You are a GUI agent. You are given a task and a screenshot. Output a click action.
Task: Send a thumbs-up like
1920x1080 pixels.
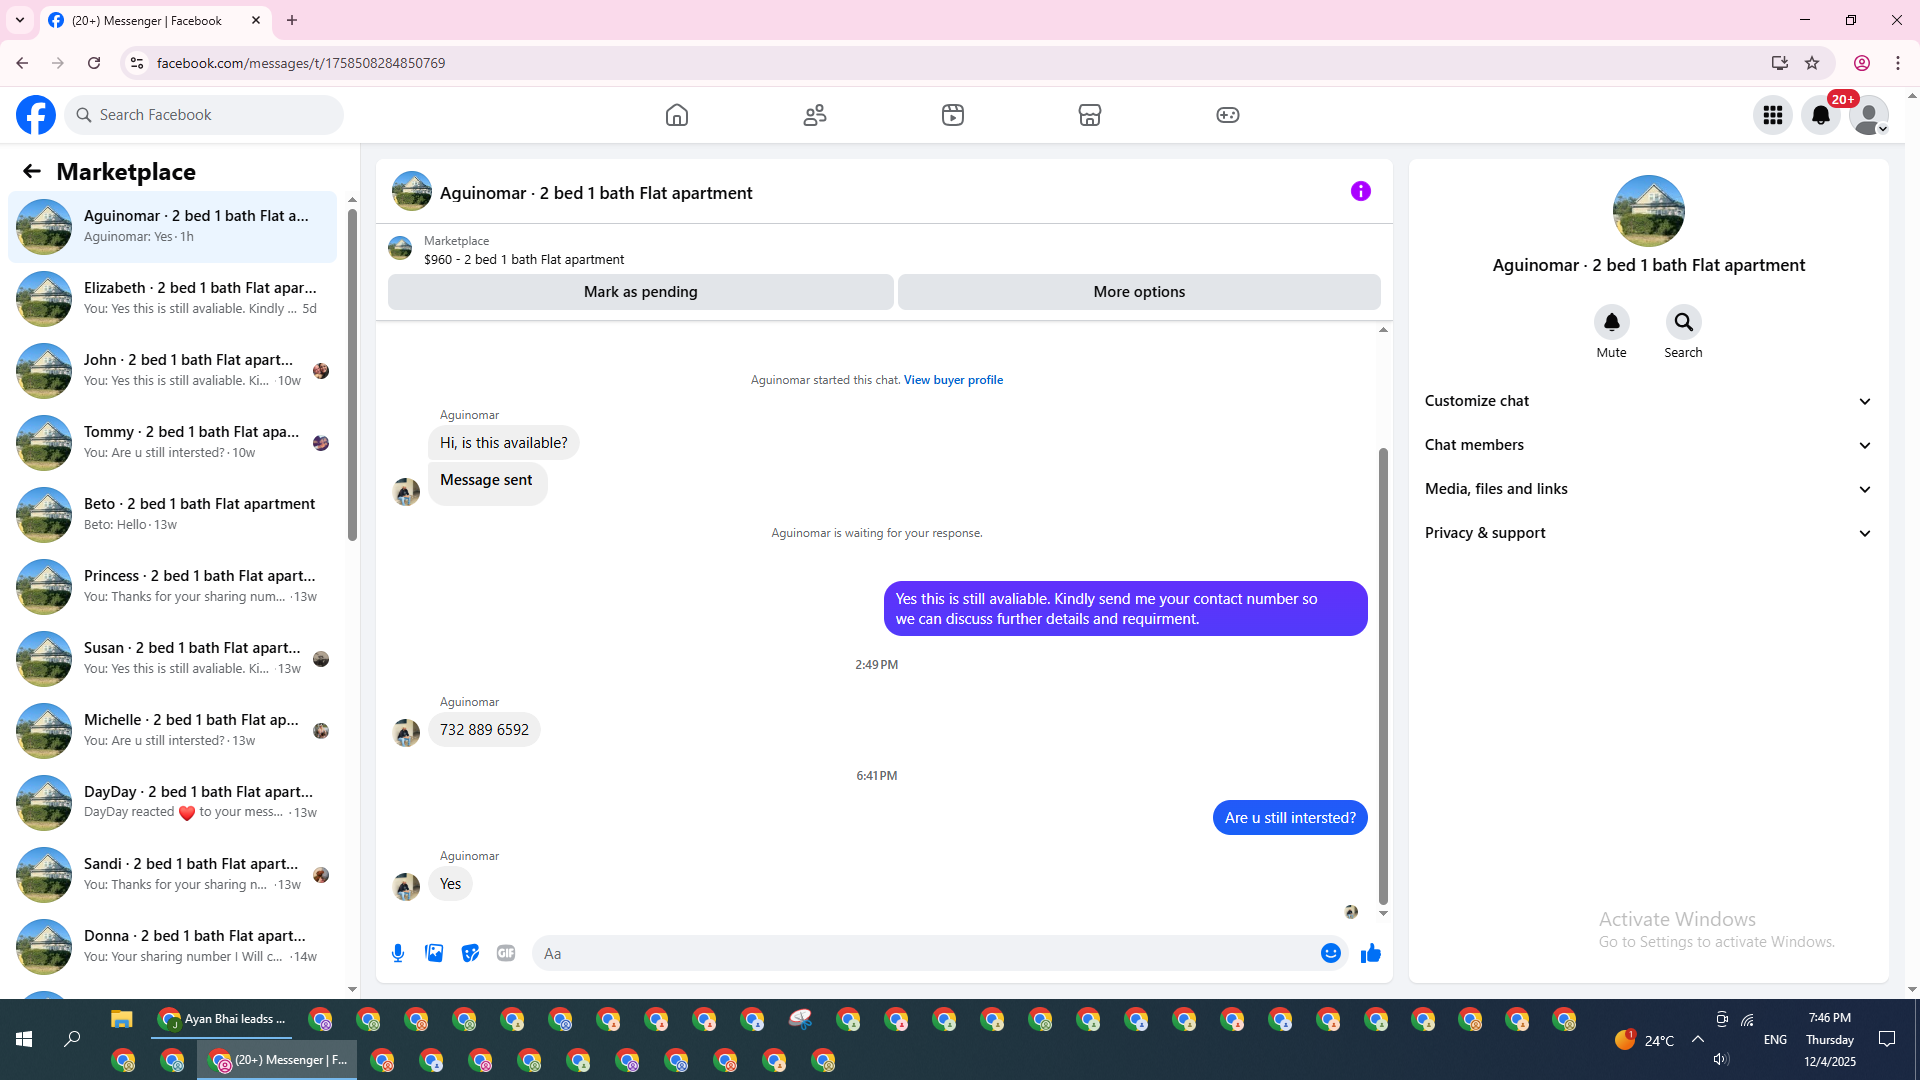coord(1370,953)
